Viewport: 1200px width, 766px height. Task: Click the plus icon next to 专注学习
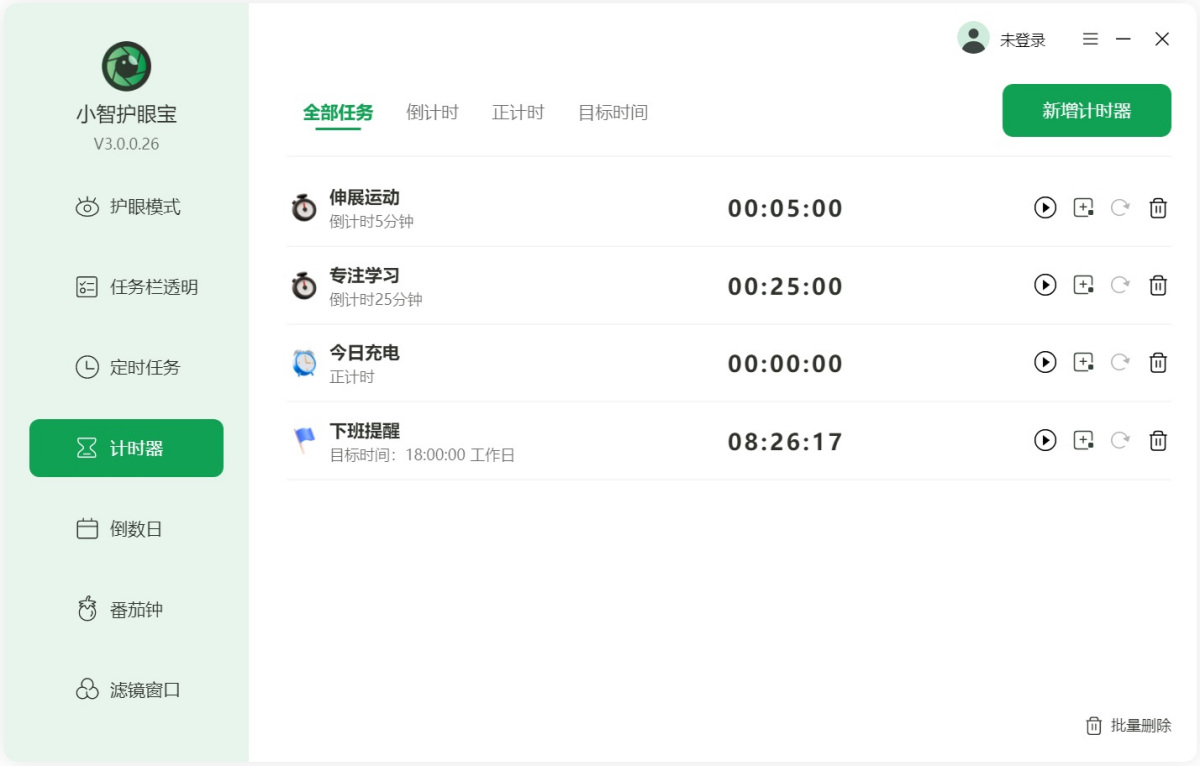tap(1083, 285)
